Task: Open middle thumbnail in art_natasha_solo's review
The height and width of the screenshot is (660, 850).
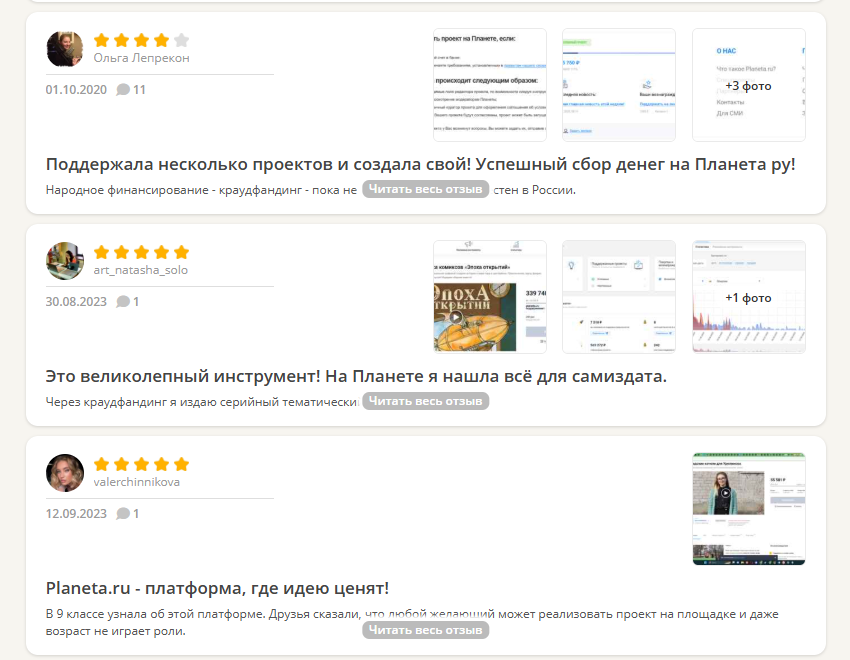Action: coord(619,297)
